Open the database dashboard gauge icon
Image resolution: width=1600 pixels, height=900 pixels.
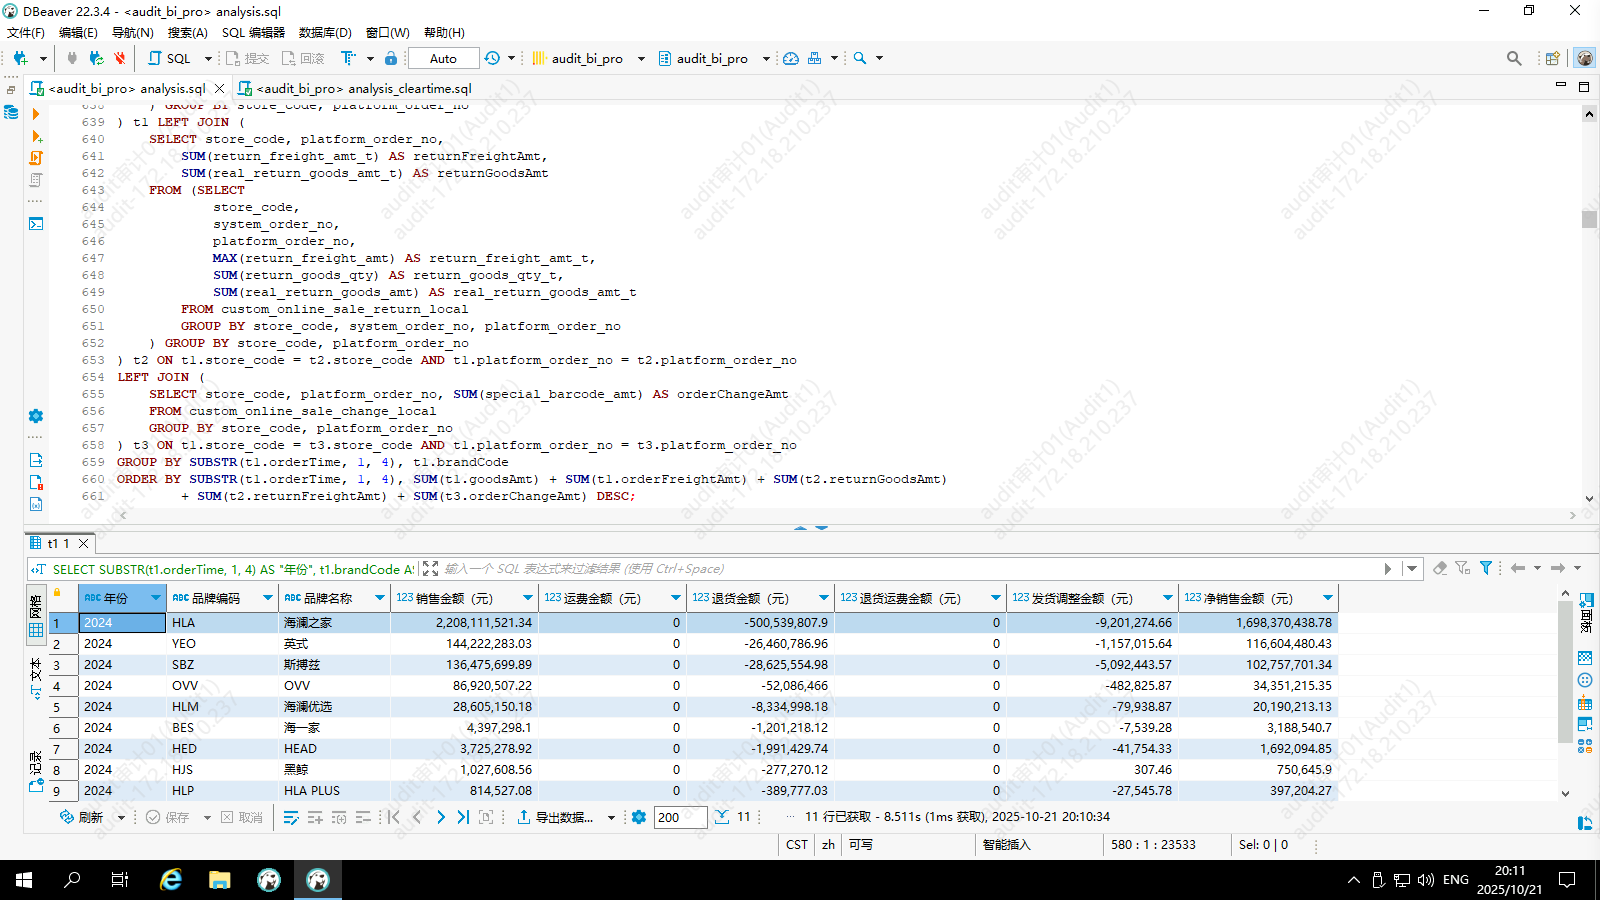pyautogui.click(x=791, y=58)
